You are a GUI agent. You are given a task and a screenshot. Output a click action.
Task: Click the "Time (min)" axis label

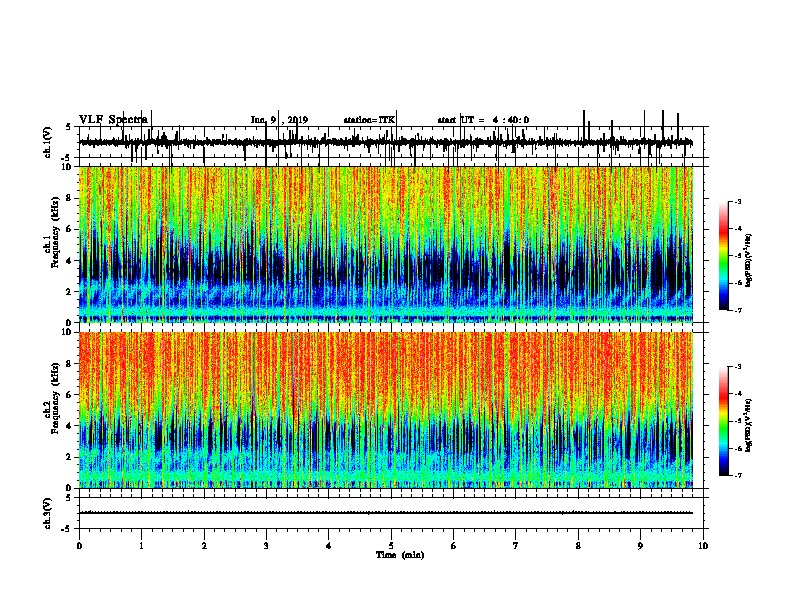coord(400,555)
